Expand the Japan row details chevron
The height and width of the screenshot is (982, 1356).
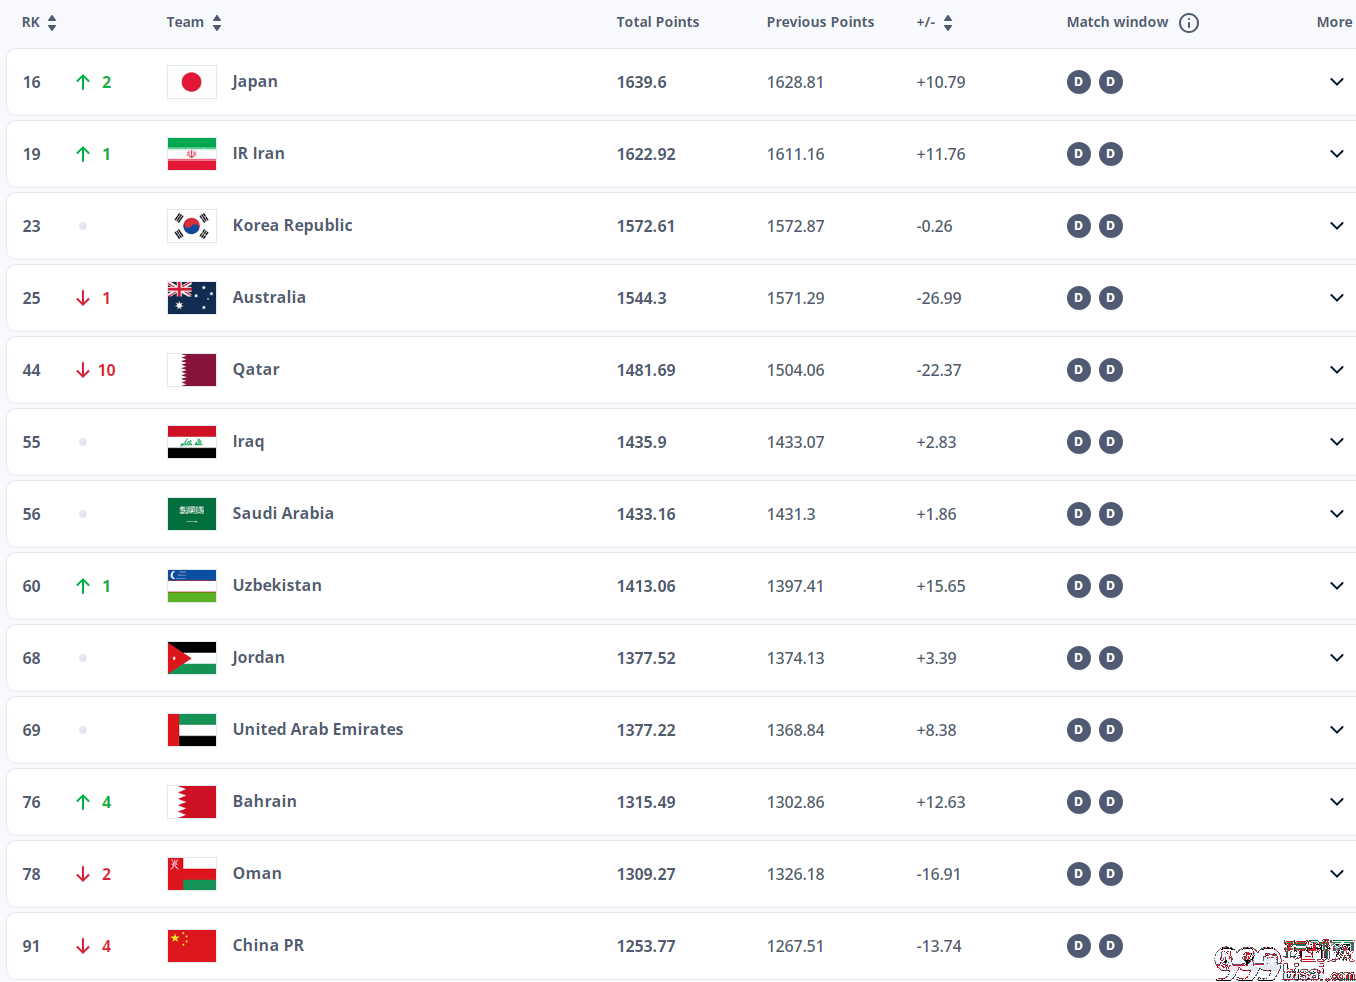(x=1336, y=82)
